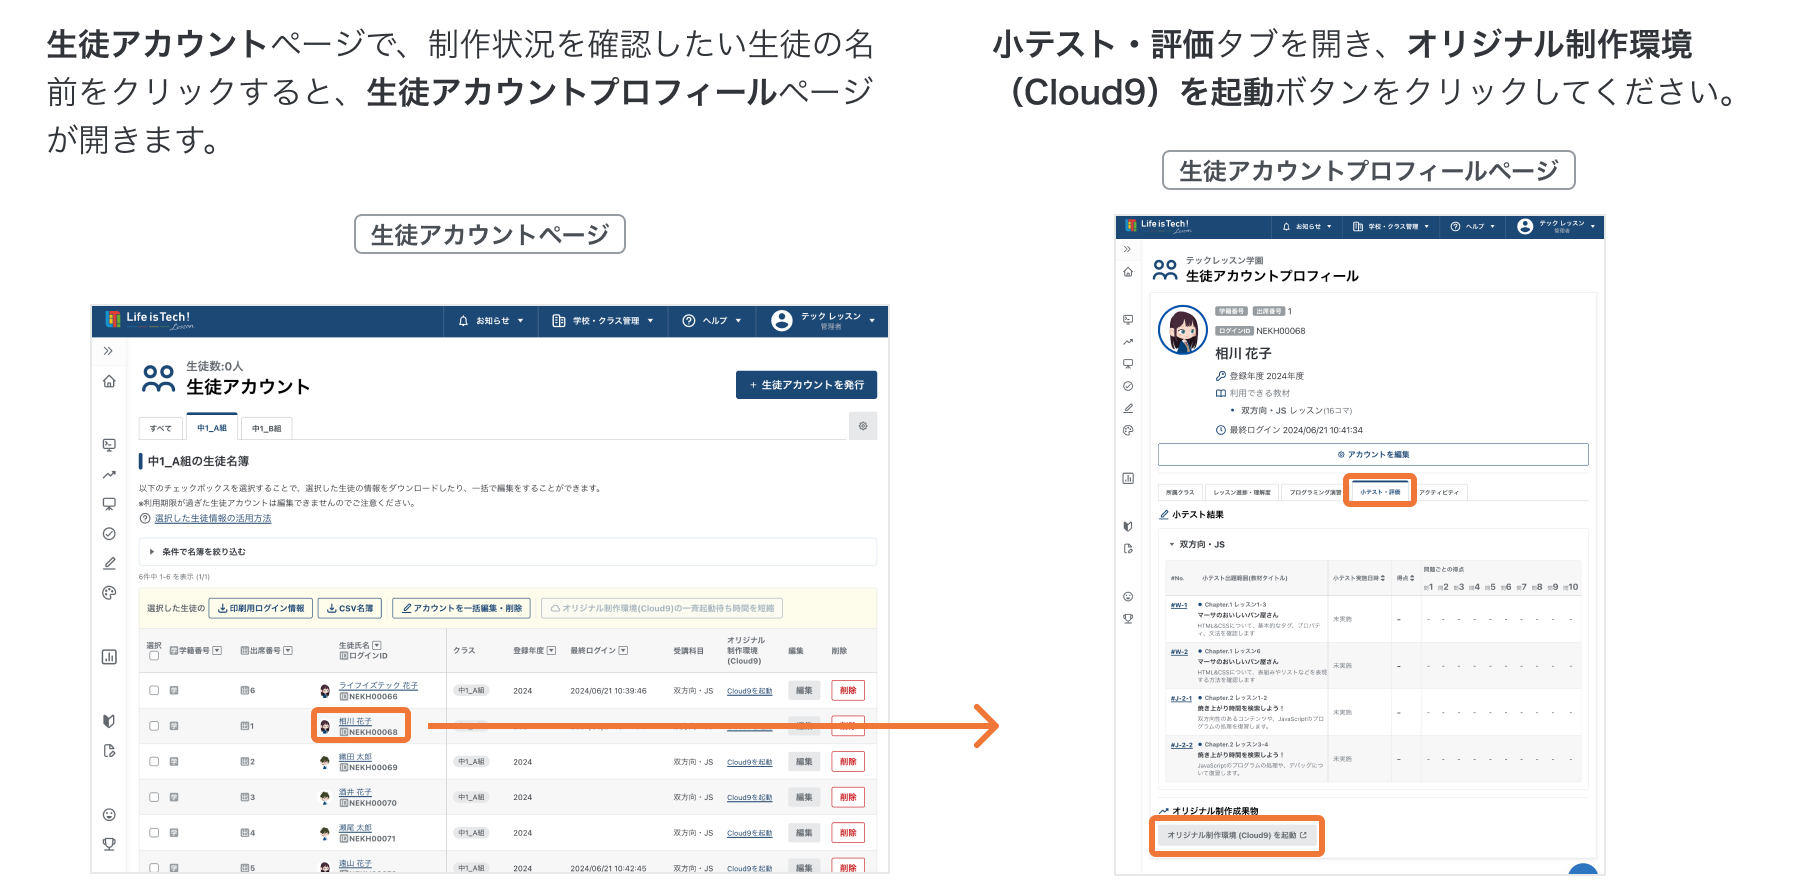Collapse the 双方向・JS section on profile page

1172,545
